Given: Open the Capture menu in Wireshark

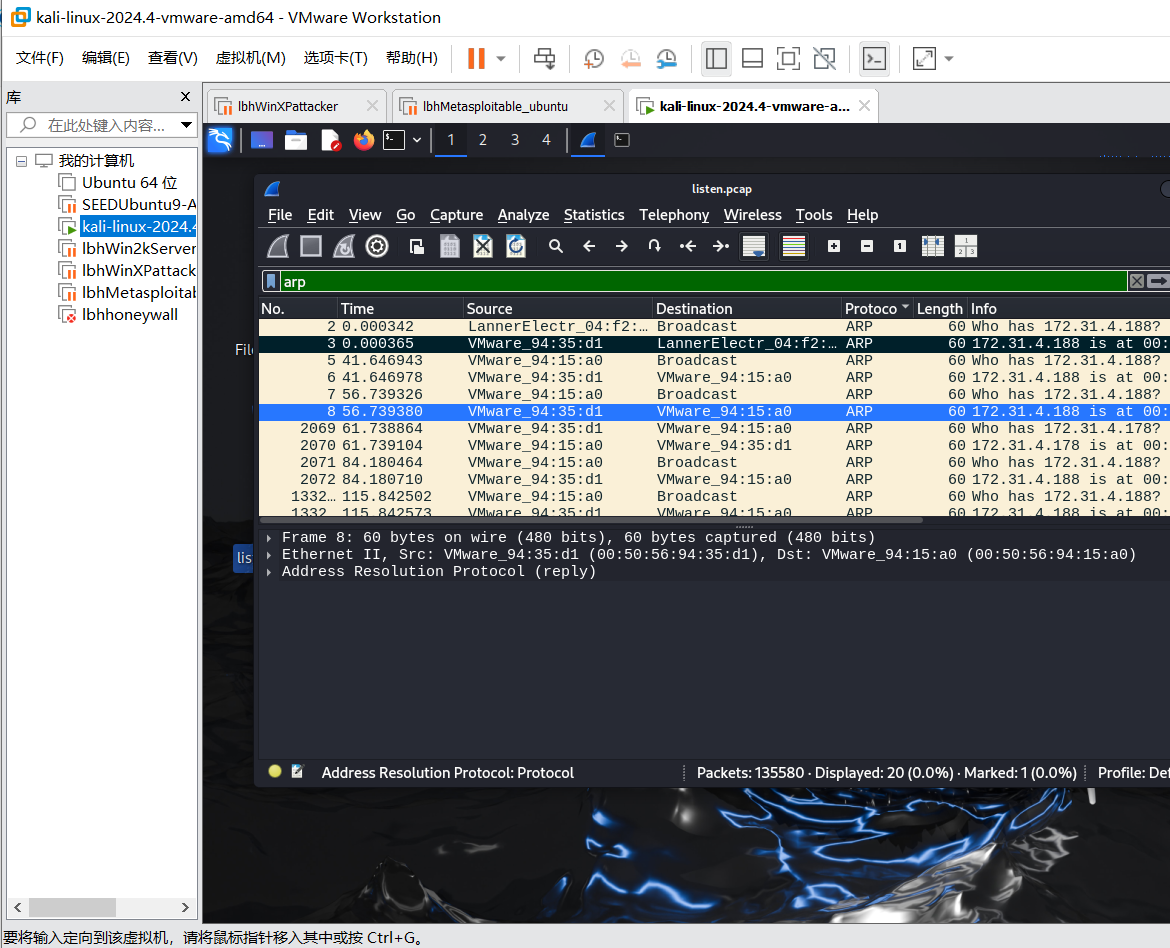Looking at the screenshot, I should click(456, 215).
